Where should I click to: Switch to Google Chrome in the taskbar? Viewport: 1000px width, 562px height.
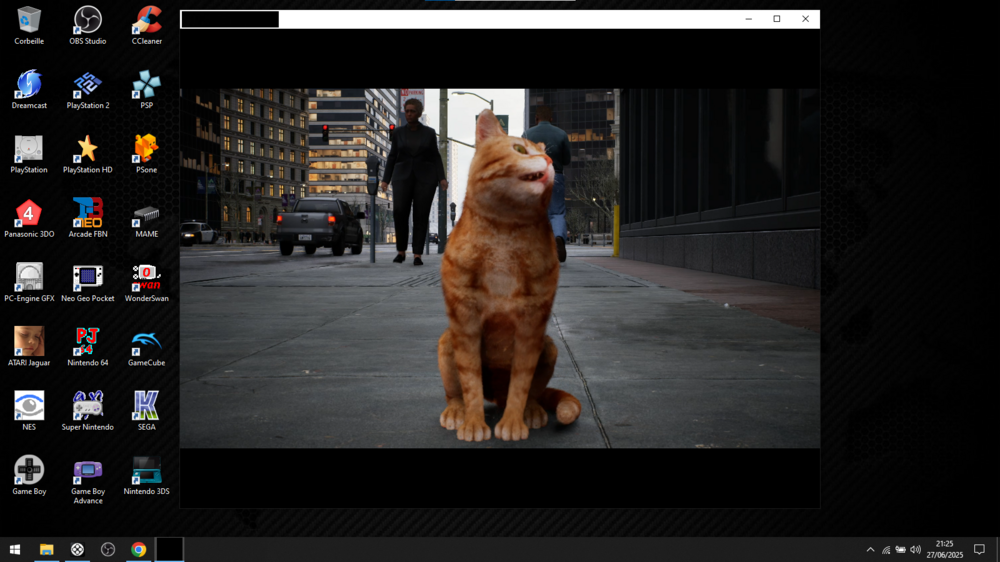139,549
